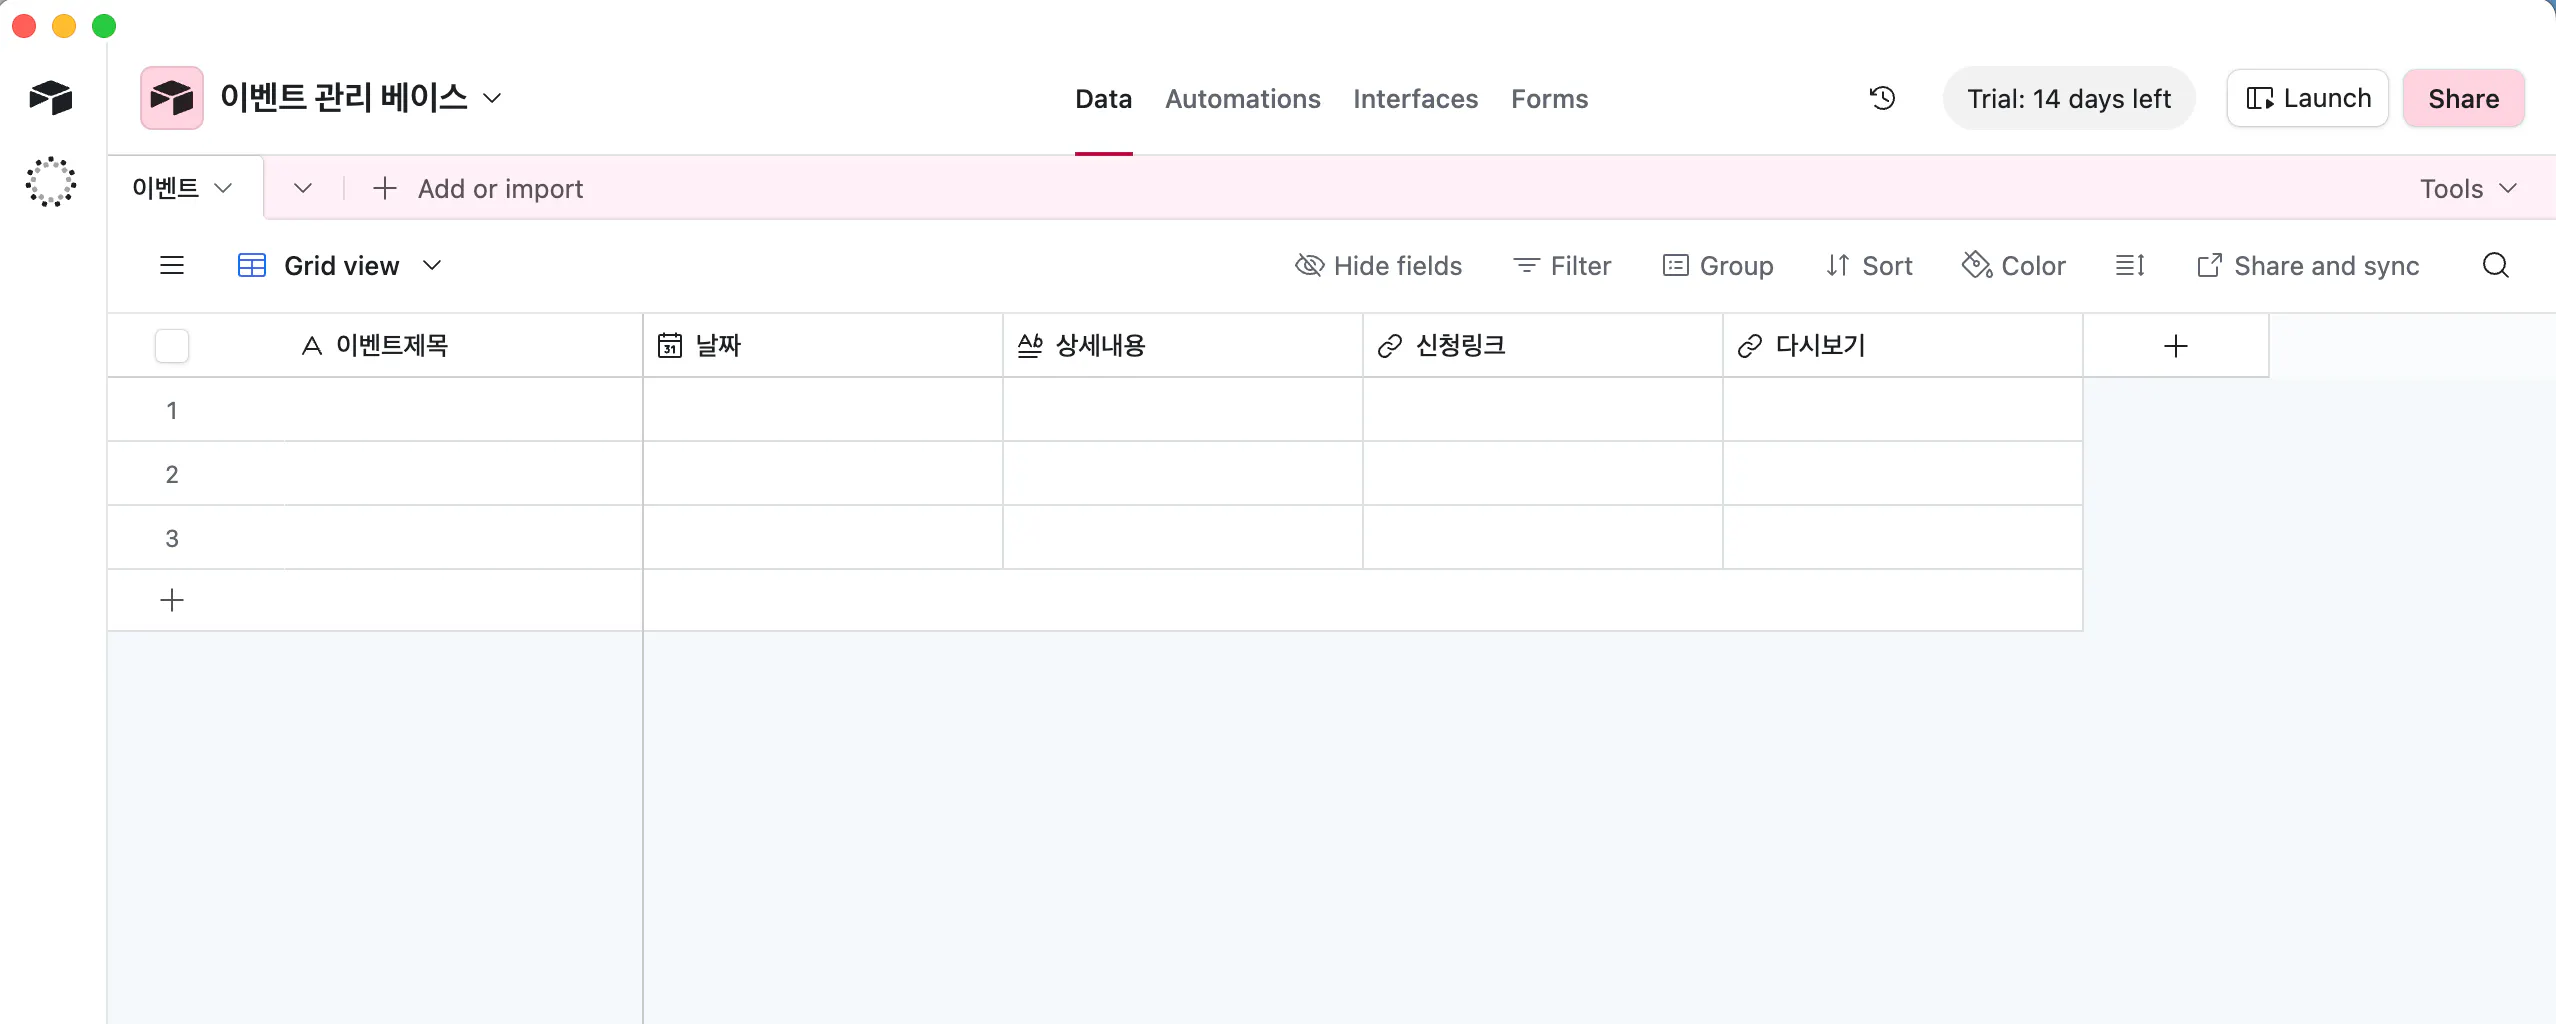This screenshot has width=2556, height=1024.
Task: Click the 이벤트제목 cell in row 1
Action: coord(465,410)
